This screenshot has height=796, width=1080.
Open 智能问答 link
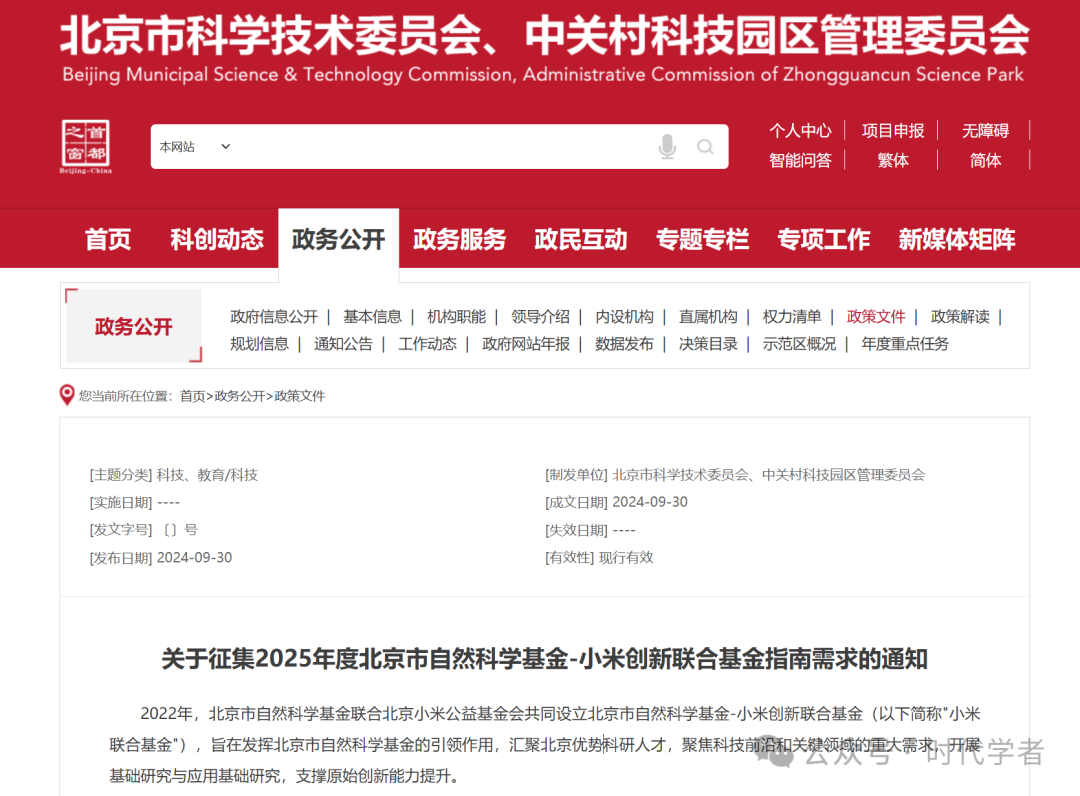point(800,160)
